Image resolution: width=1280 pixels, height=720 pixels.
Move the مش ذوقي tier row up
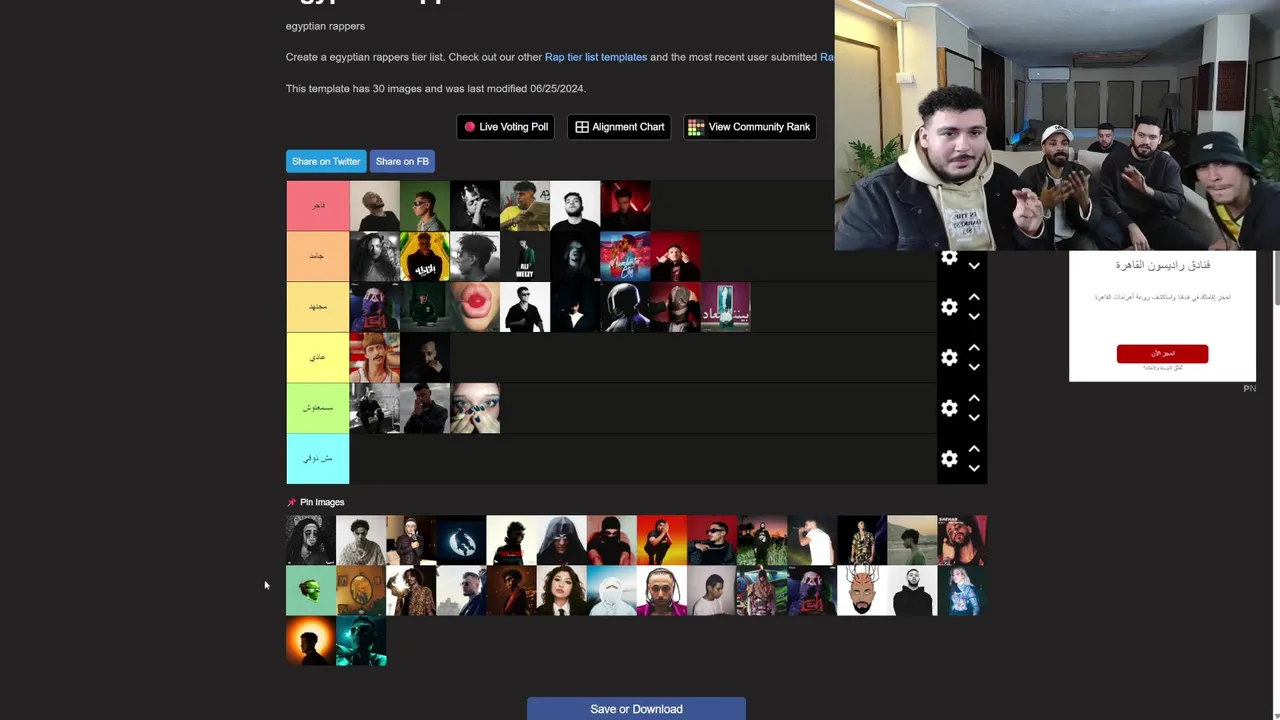point(974,449)
